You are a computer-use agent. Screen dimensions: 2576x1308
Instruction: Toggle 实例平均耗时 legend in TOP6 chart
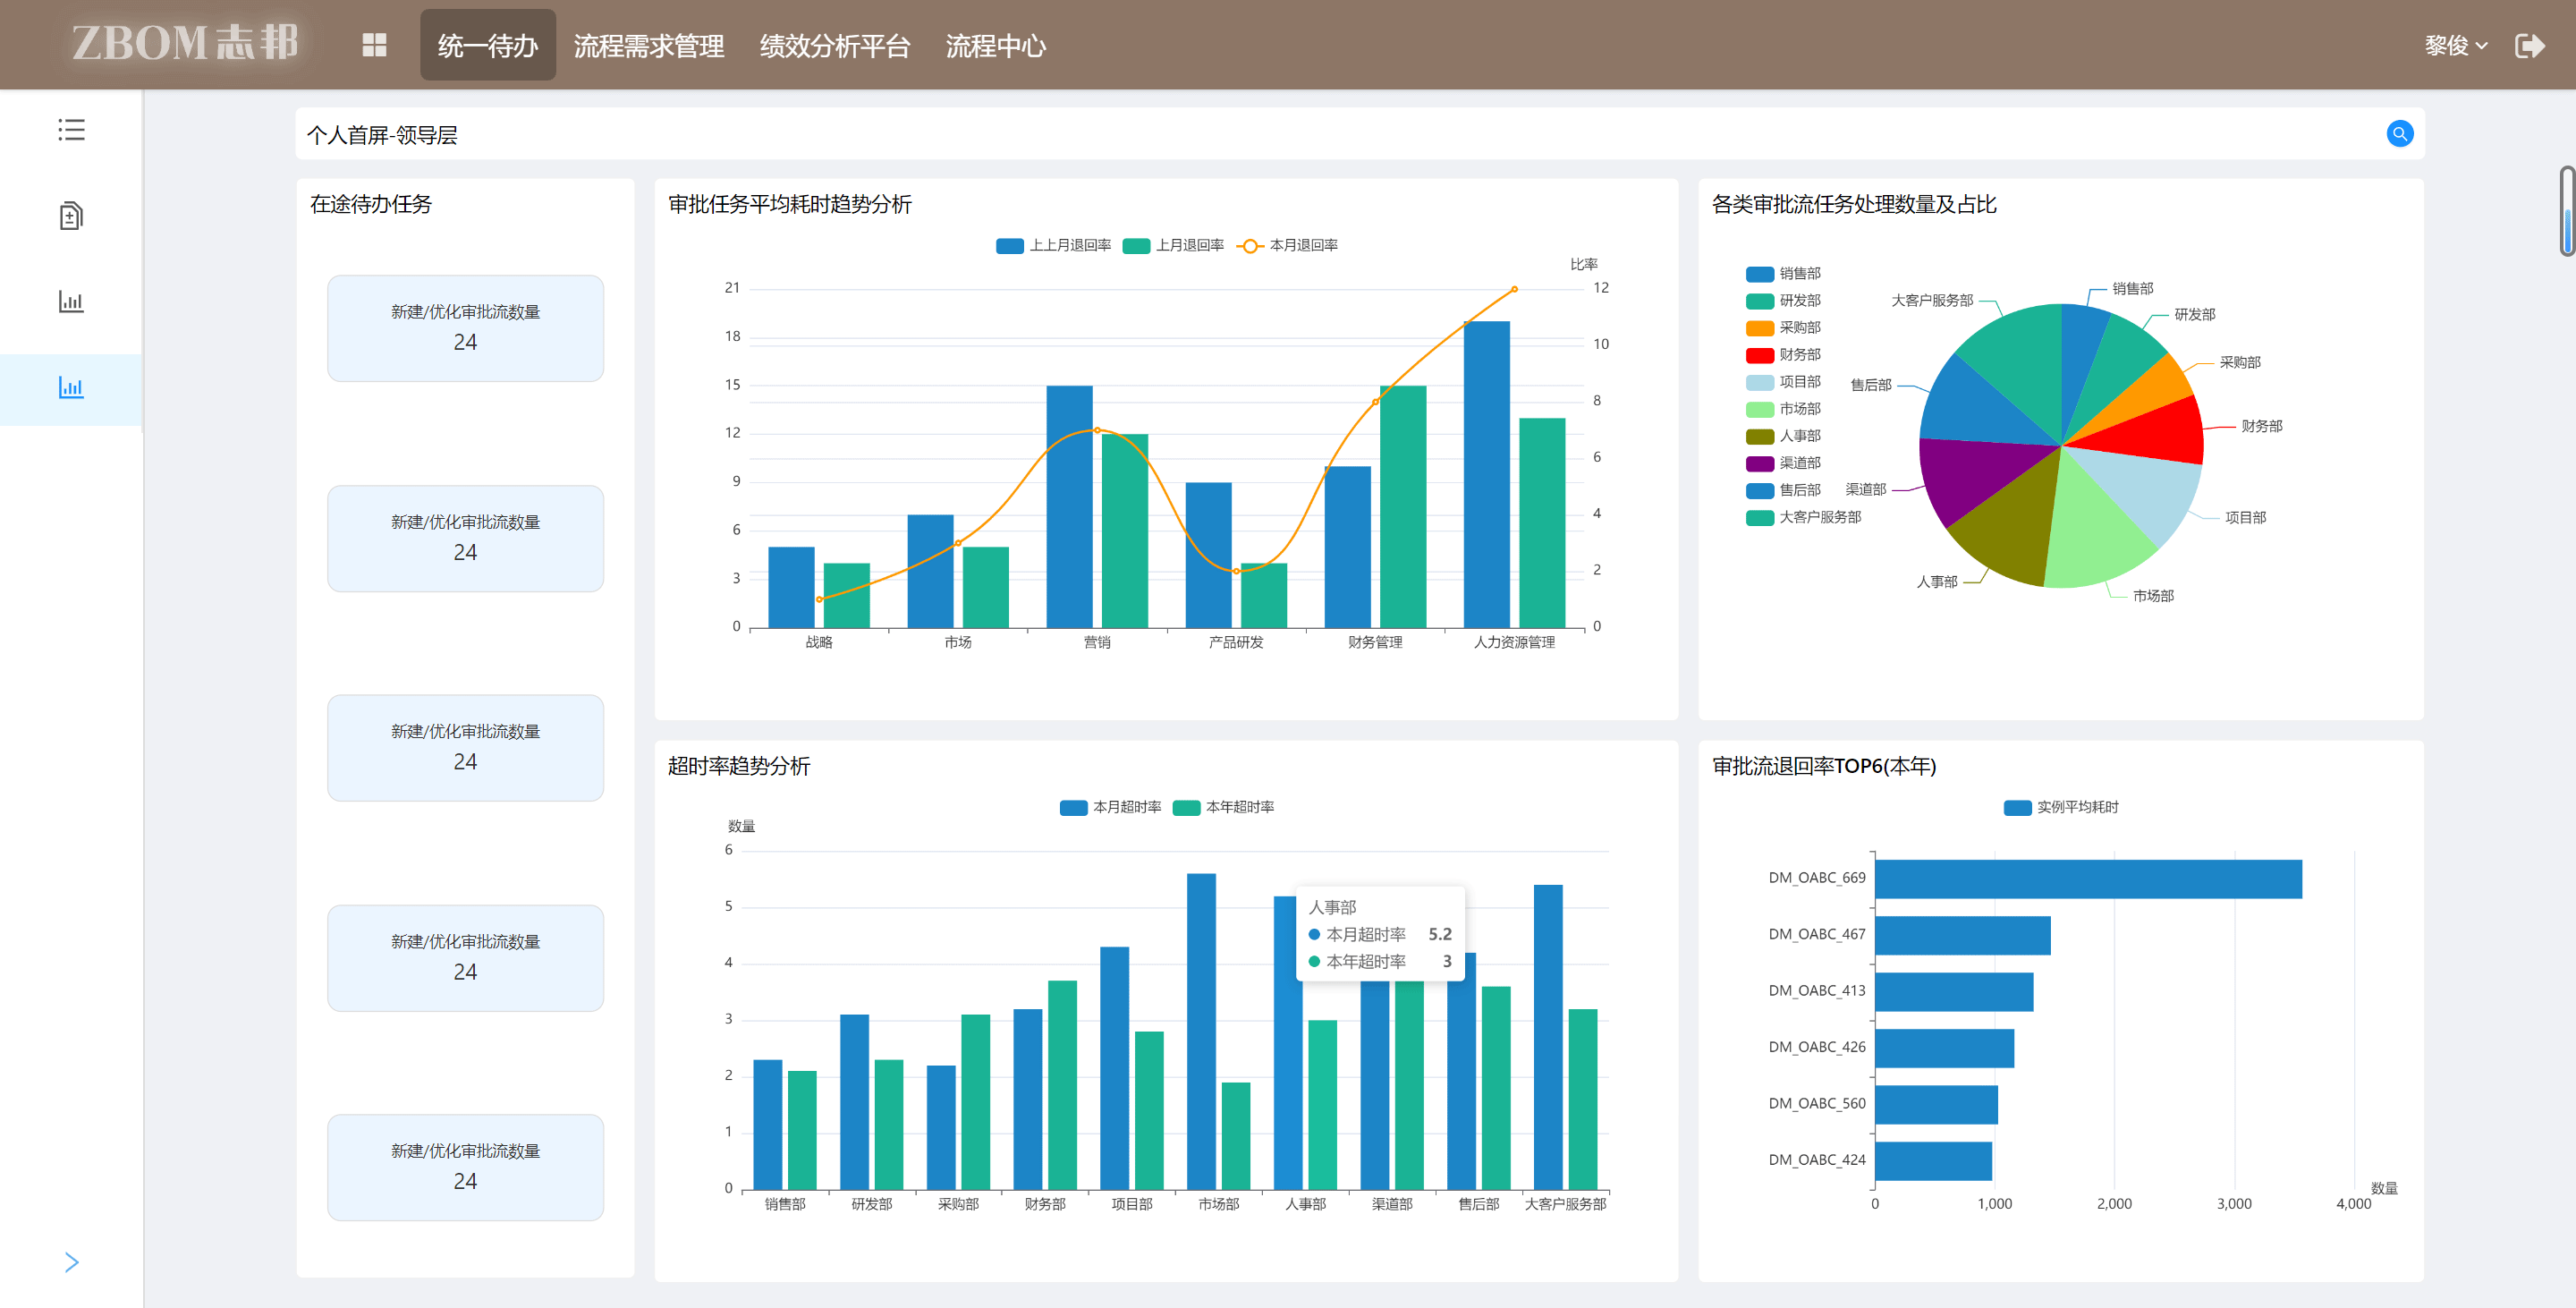point(2061,807)
